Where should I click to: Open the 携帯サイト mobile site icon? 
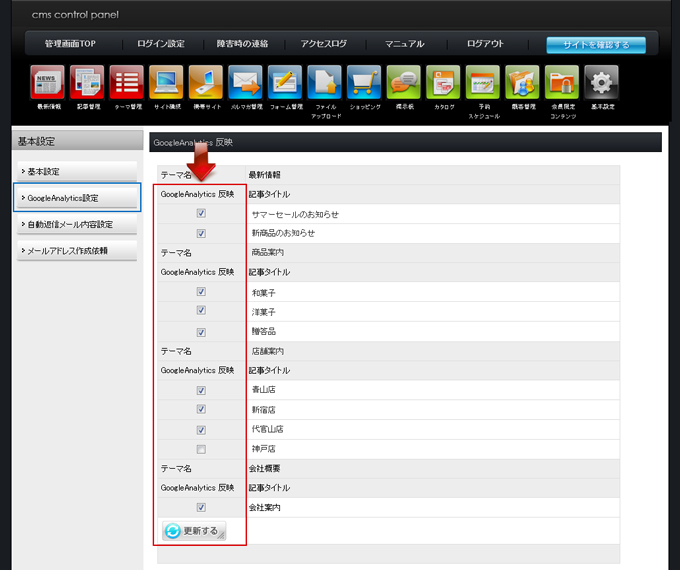[x=205, y=82]
